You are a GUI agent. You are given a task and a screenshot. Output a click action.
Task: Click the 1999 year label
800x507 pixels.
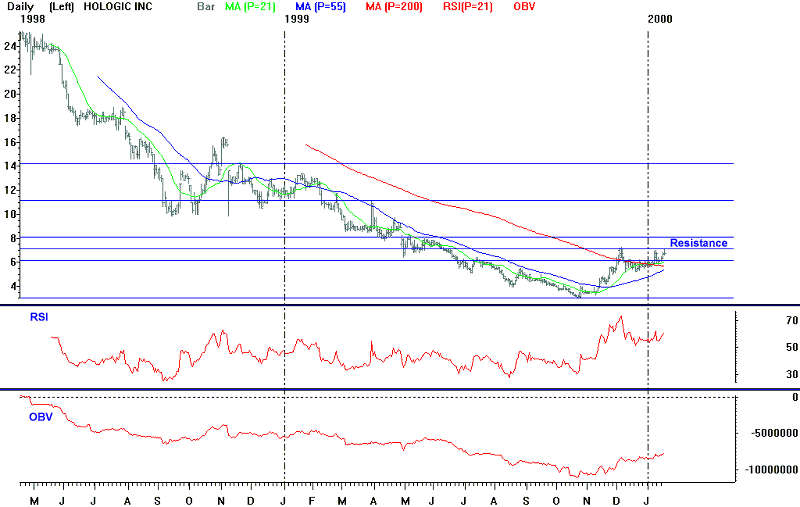pos(297,19)
